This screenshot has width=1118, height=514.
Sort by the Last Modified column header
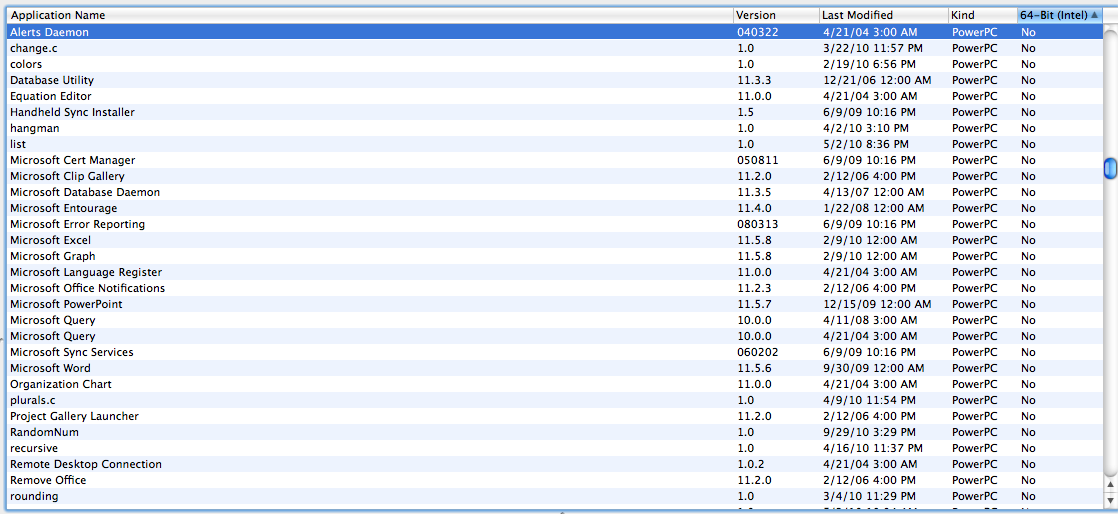883,15
